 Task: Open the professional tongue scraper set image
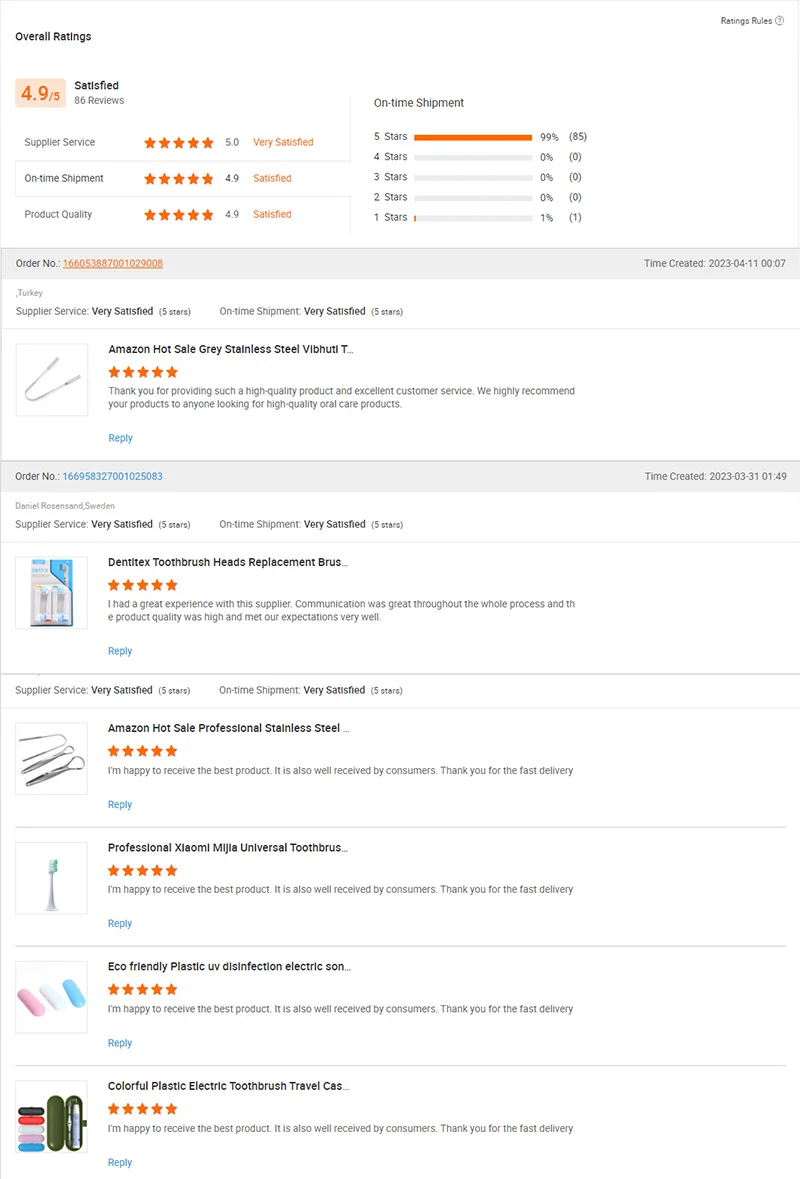(51, 758)
